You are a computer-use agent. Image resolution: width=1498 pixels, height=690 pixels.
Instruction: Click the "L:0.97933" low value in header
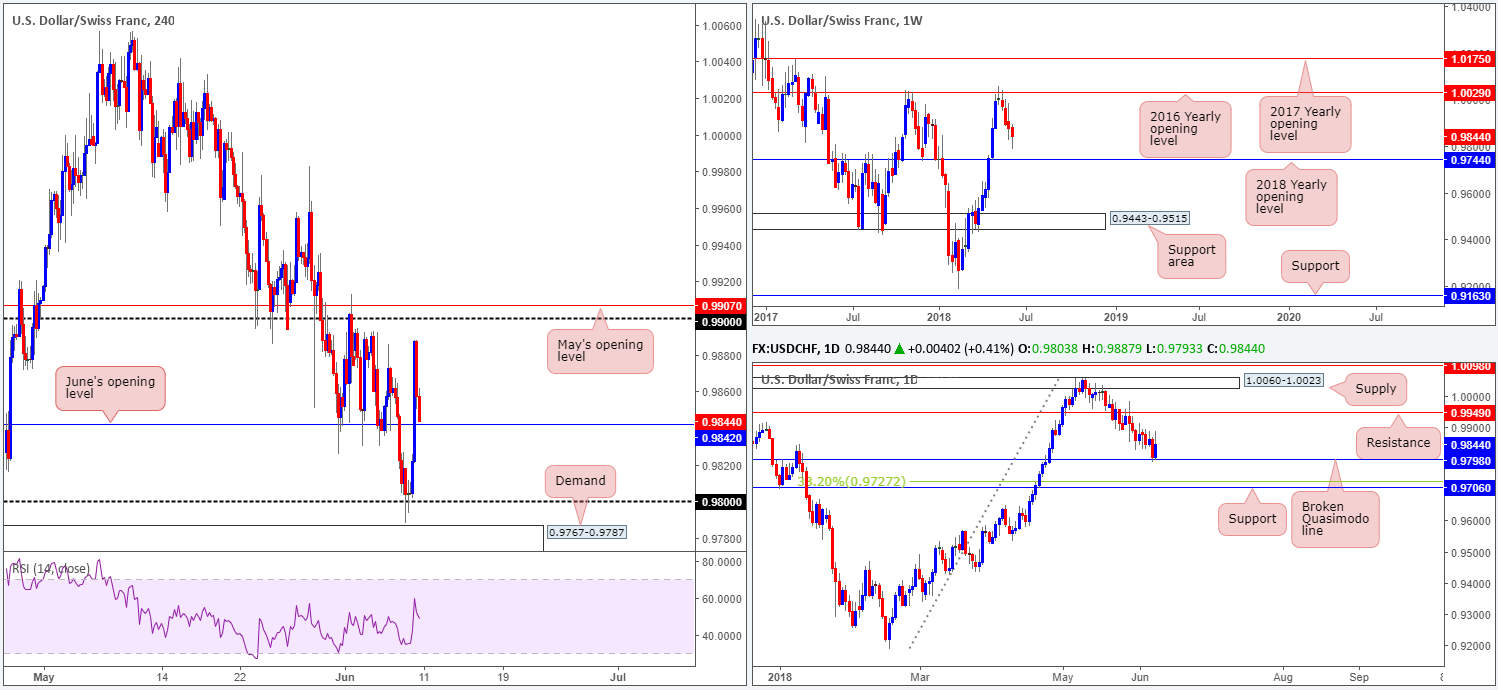coord(1174,349)
